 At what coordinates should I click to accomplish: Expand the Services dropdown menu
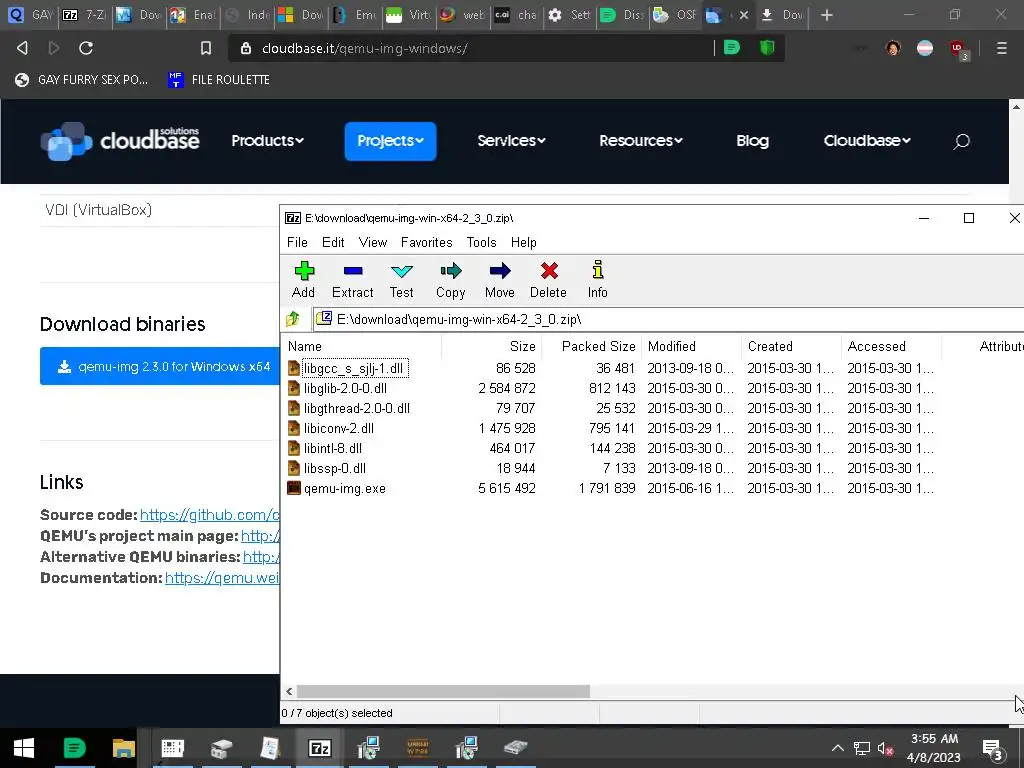click(x=511, y=141)
